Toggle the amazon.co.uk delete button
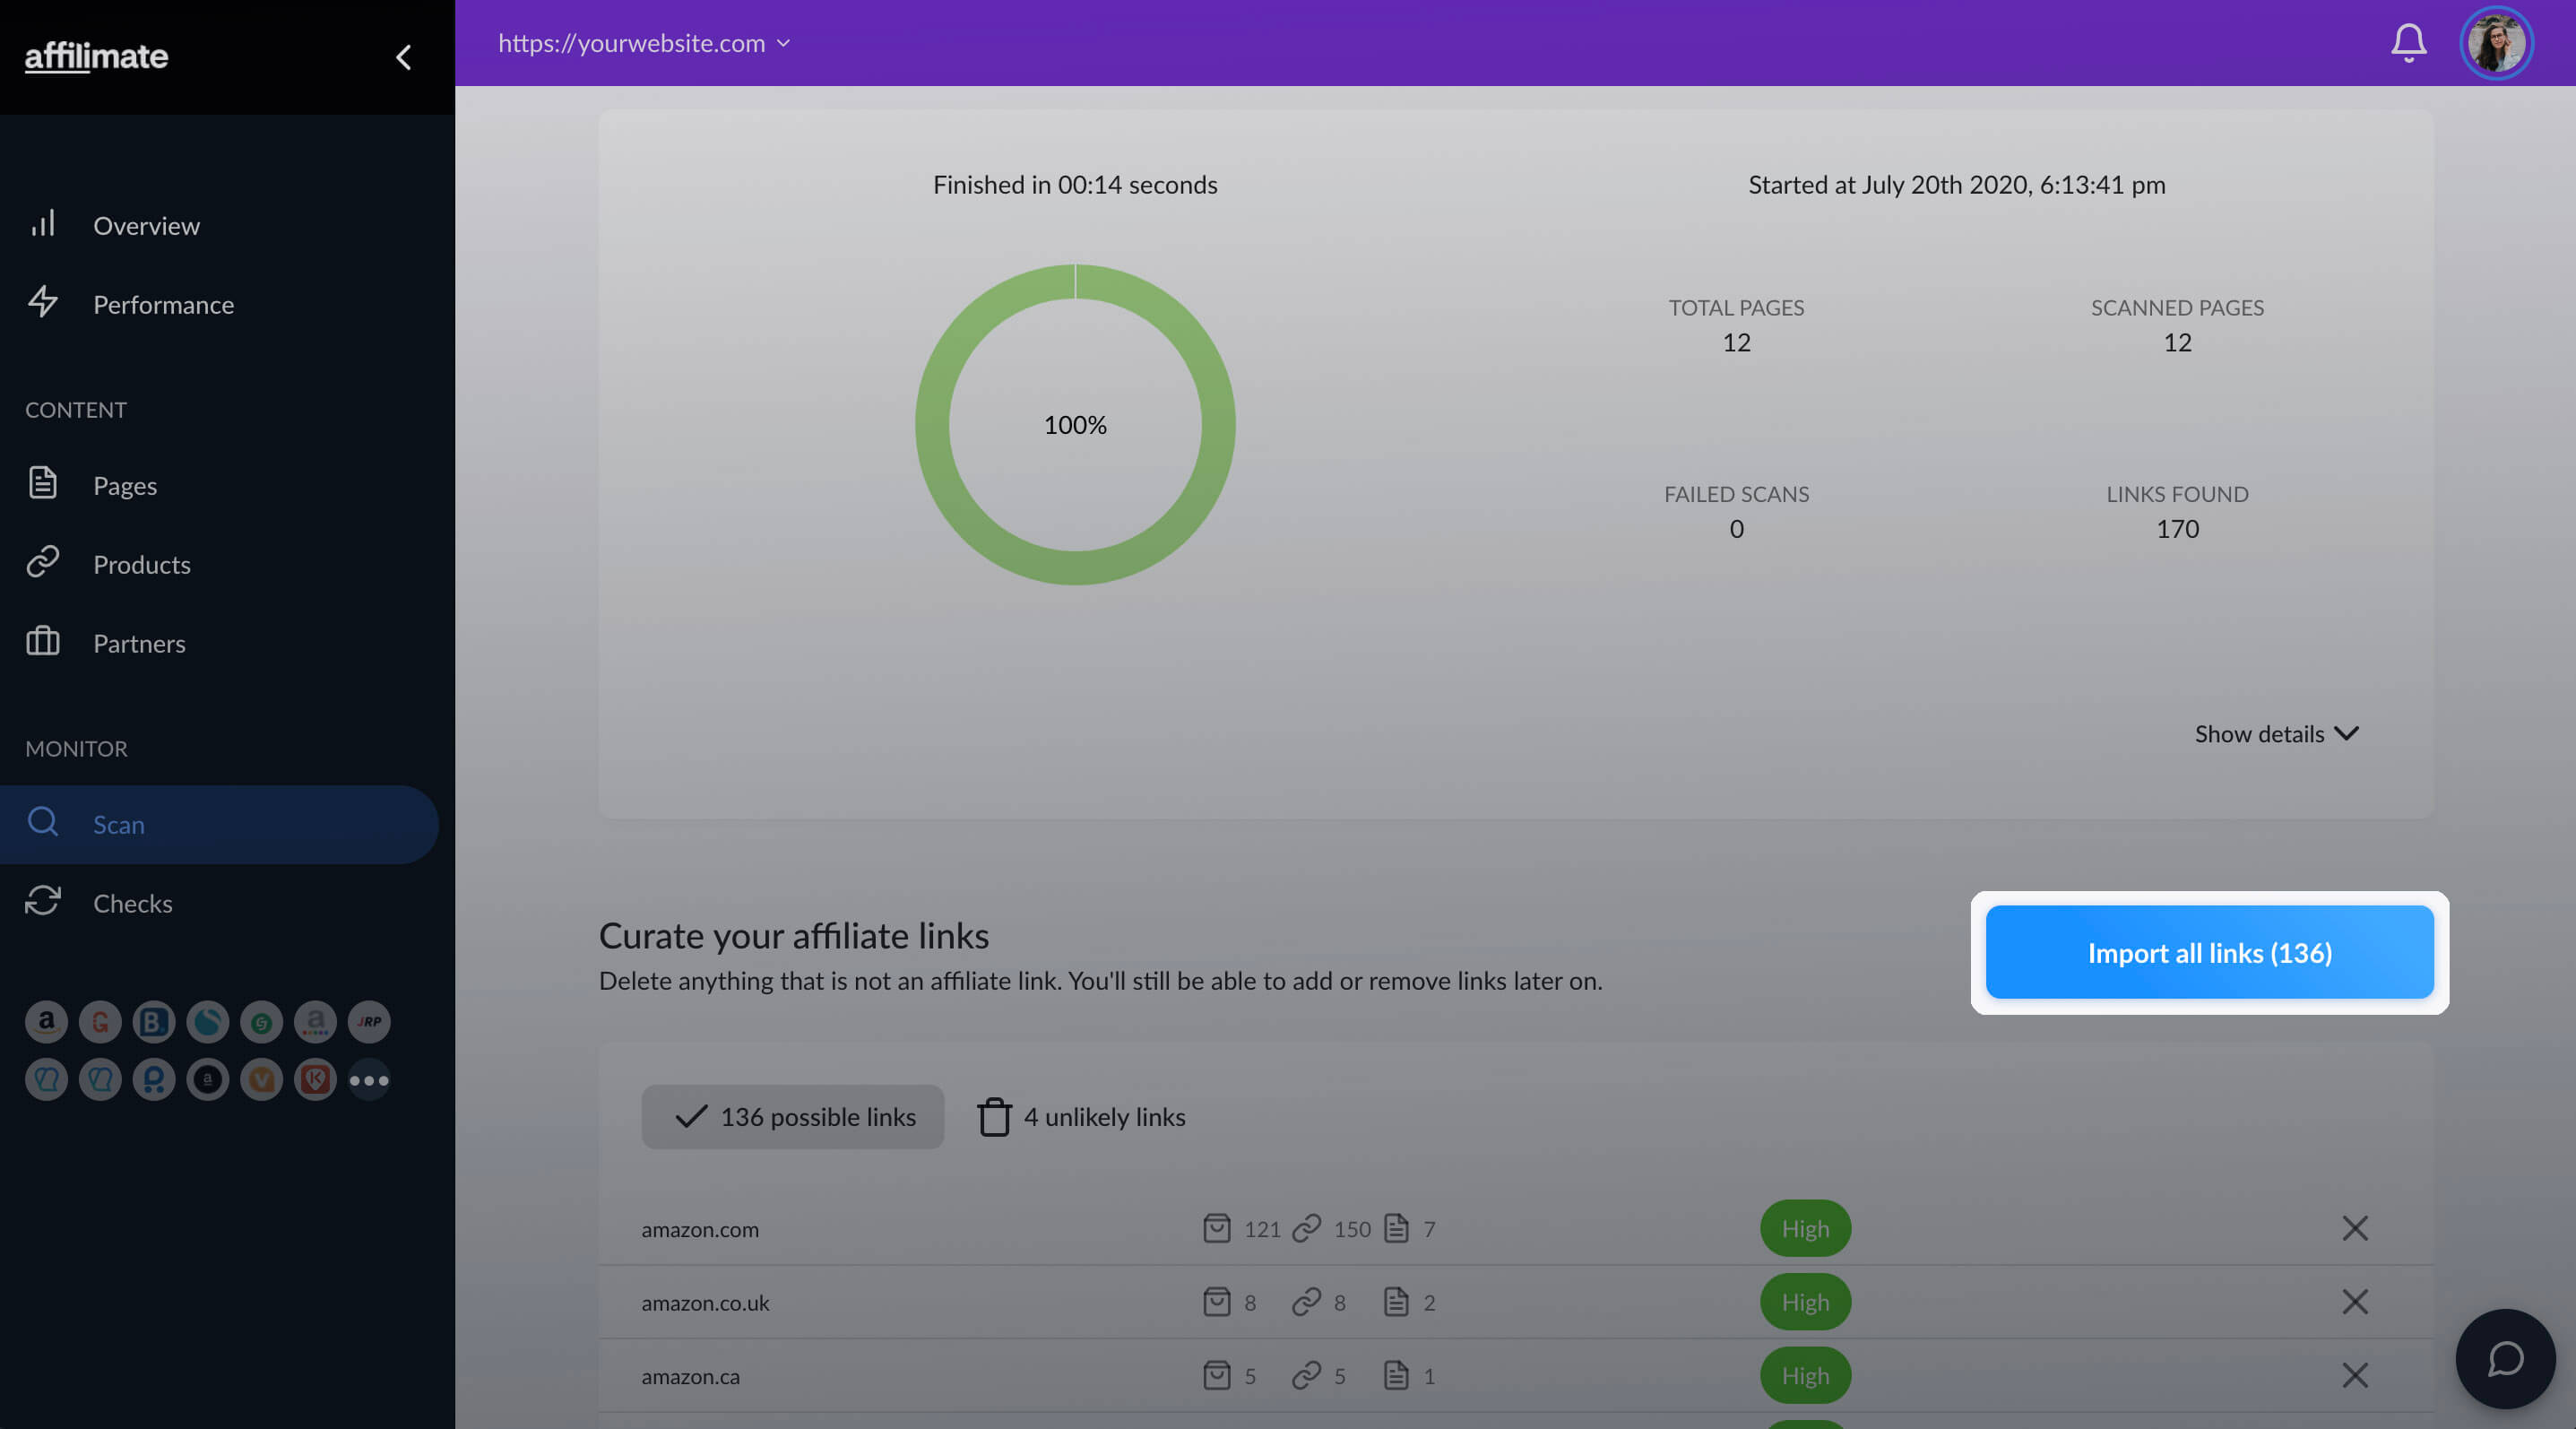The height and width of the screenshot is (1429, 2576). (2355, 1301)
